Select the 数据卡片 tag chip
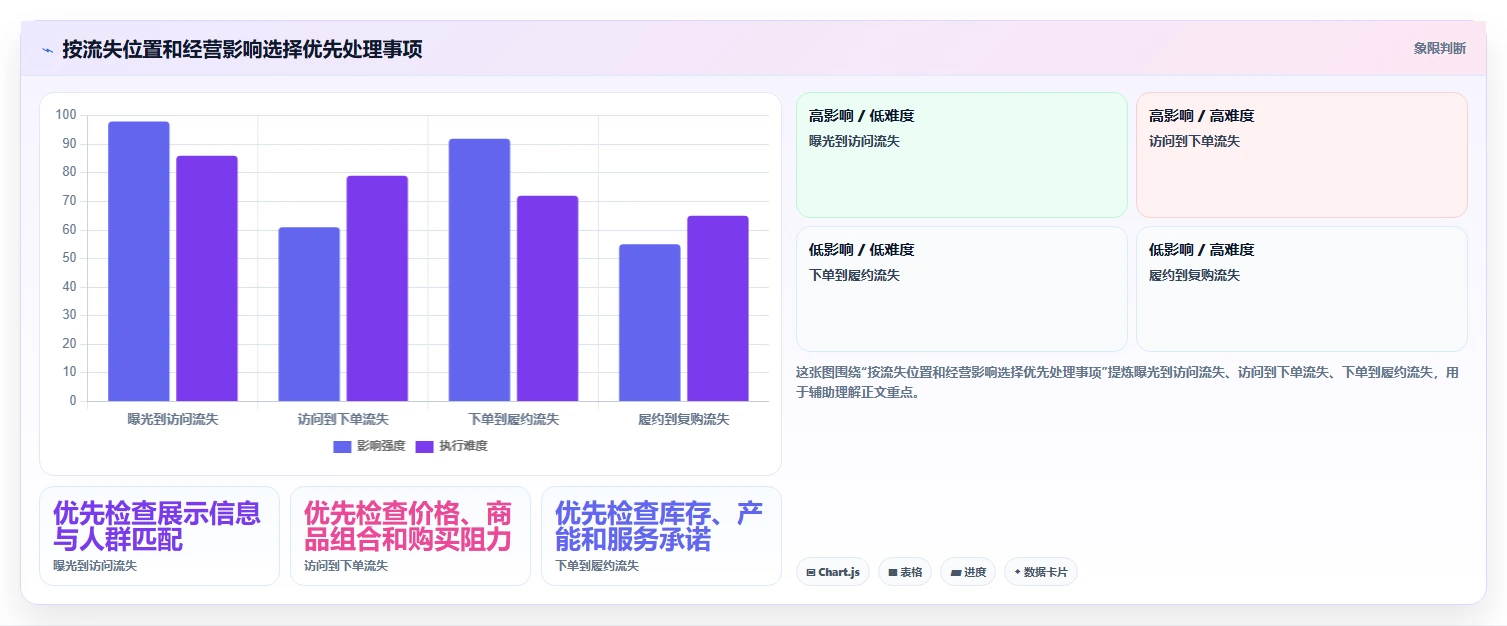This screenshot has width=1507, height=626. 1041,572
